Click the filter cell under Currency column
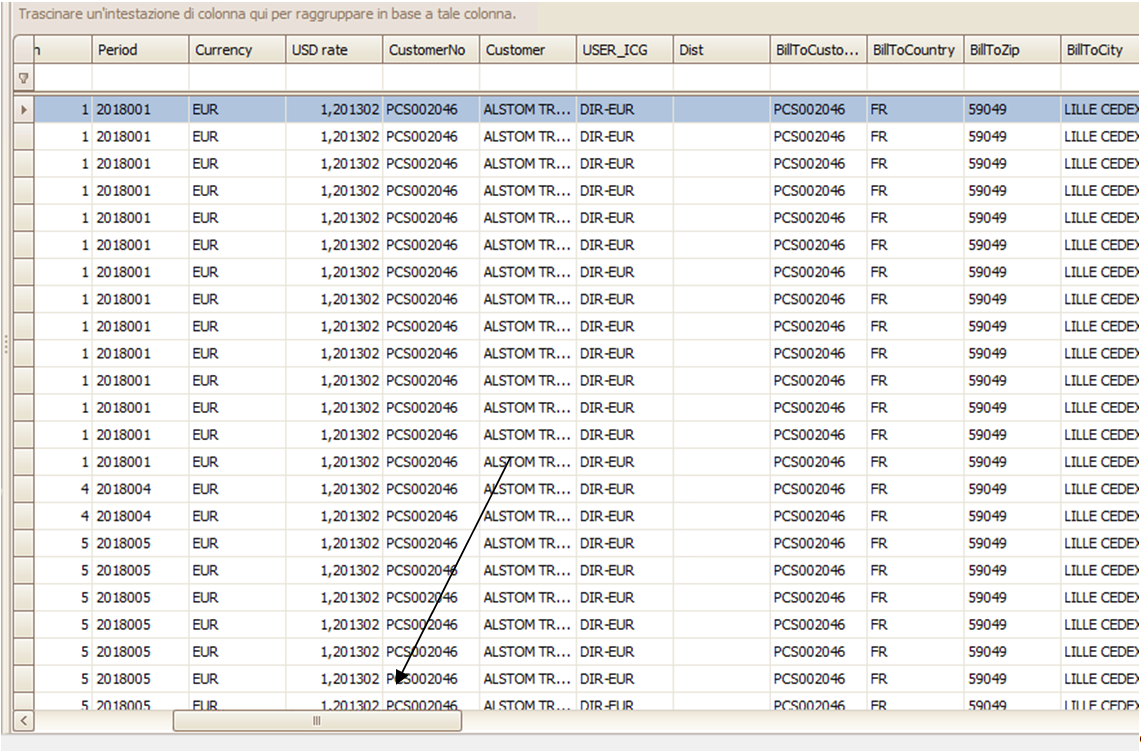The width and height of the screenshot is (1141, 755). 236,77
